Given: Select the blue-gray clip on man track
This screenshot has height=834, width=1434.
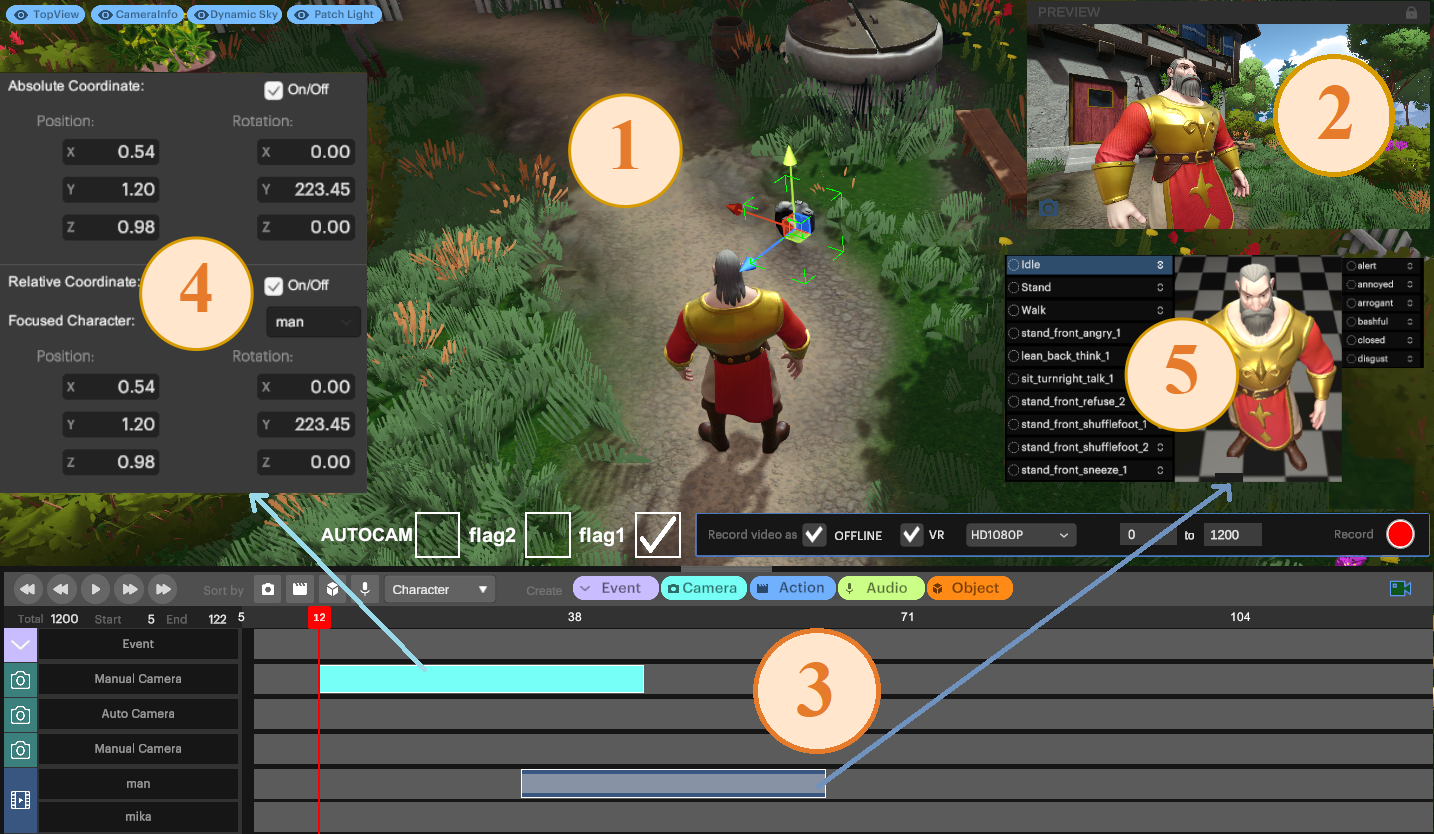Looking at the screenshot, I should click(673, 783).
